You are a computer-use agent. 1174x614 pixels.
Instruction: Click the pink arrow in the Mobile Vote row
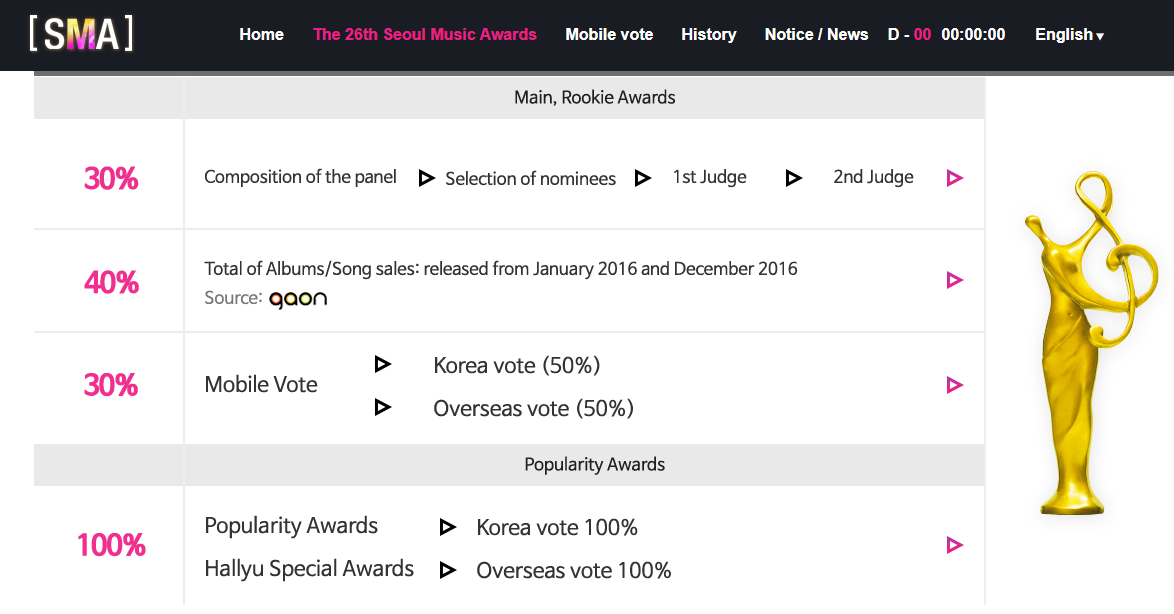point(954,385)
